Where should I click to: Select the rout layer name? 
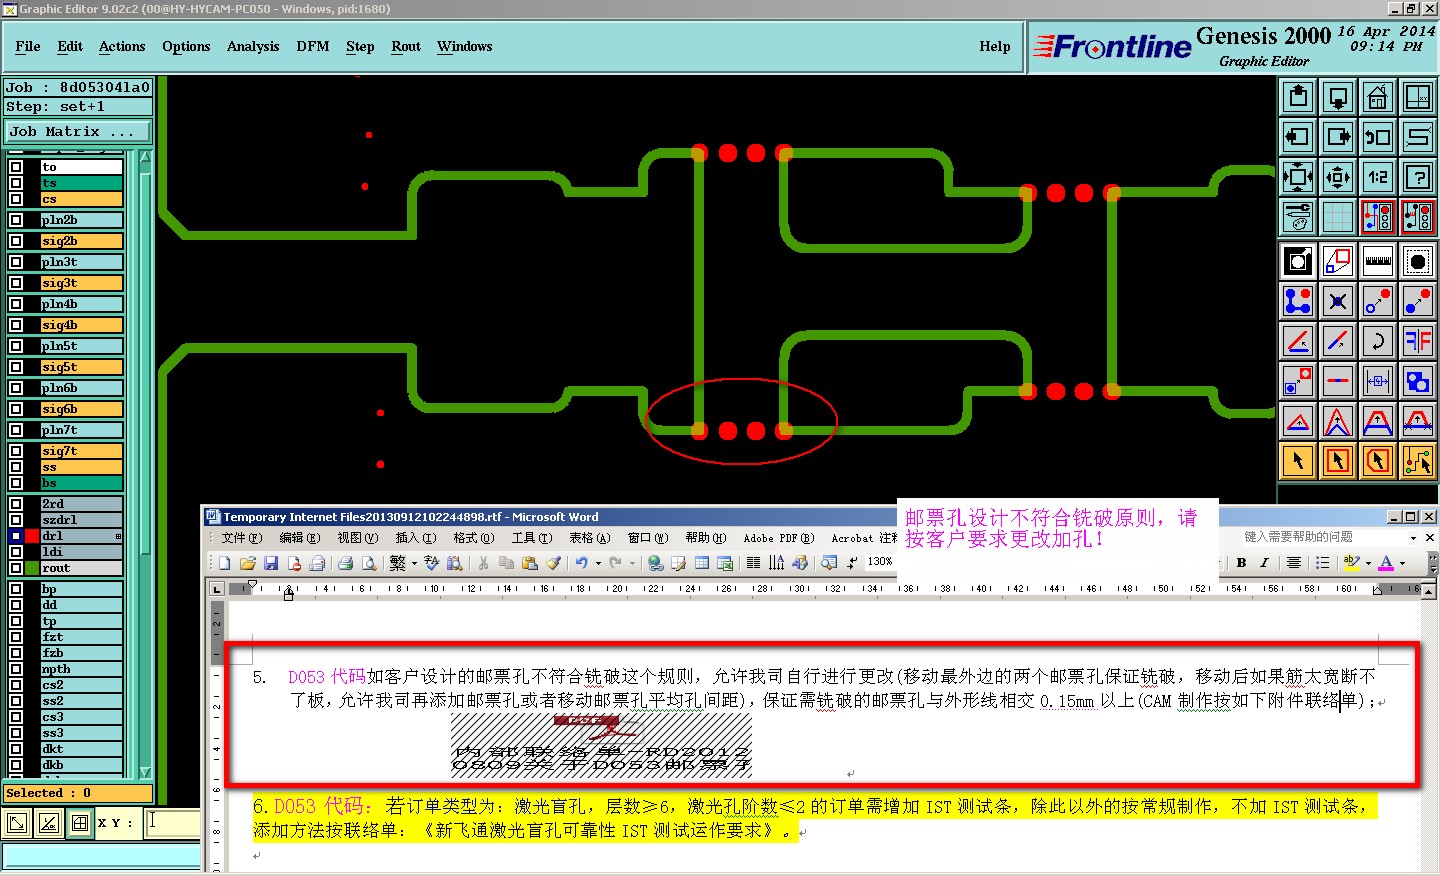pos(81,568)
